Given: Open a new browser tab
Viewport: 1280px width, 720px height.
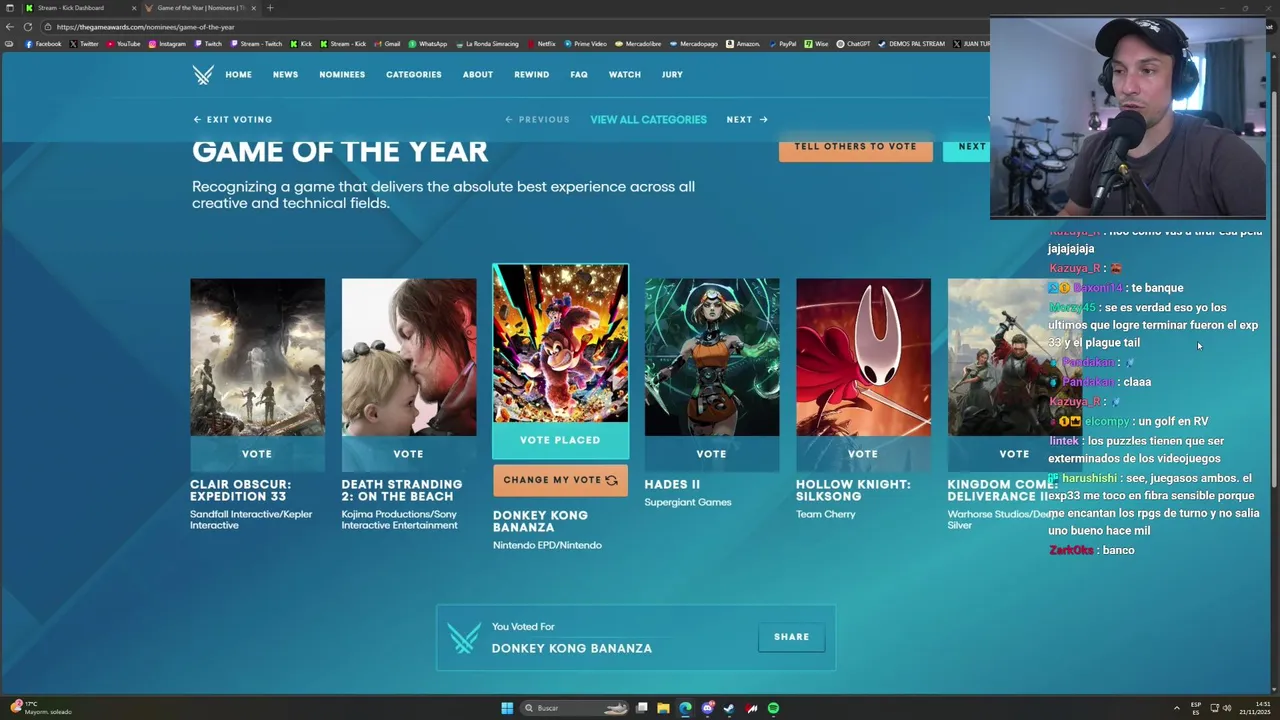Looking at the screenshot, I should (269, 8).
